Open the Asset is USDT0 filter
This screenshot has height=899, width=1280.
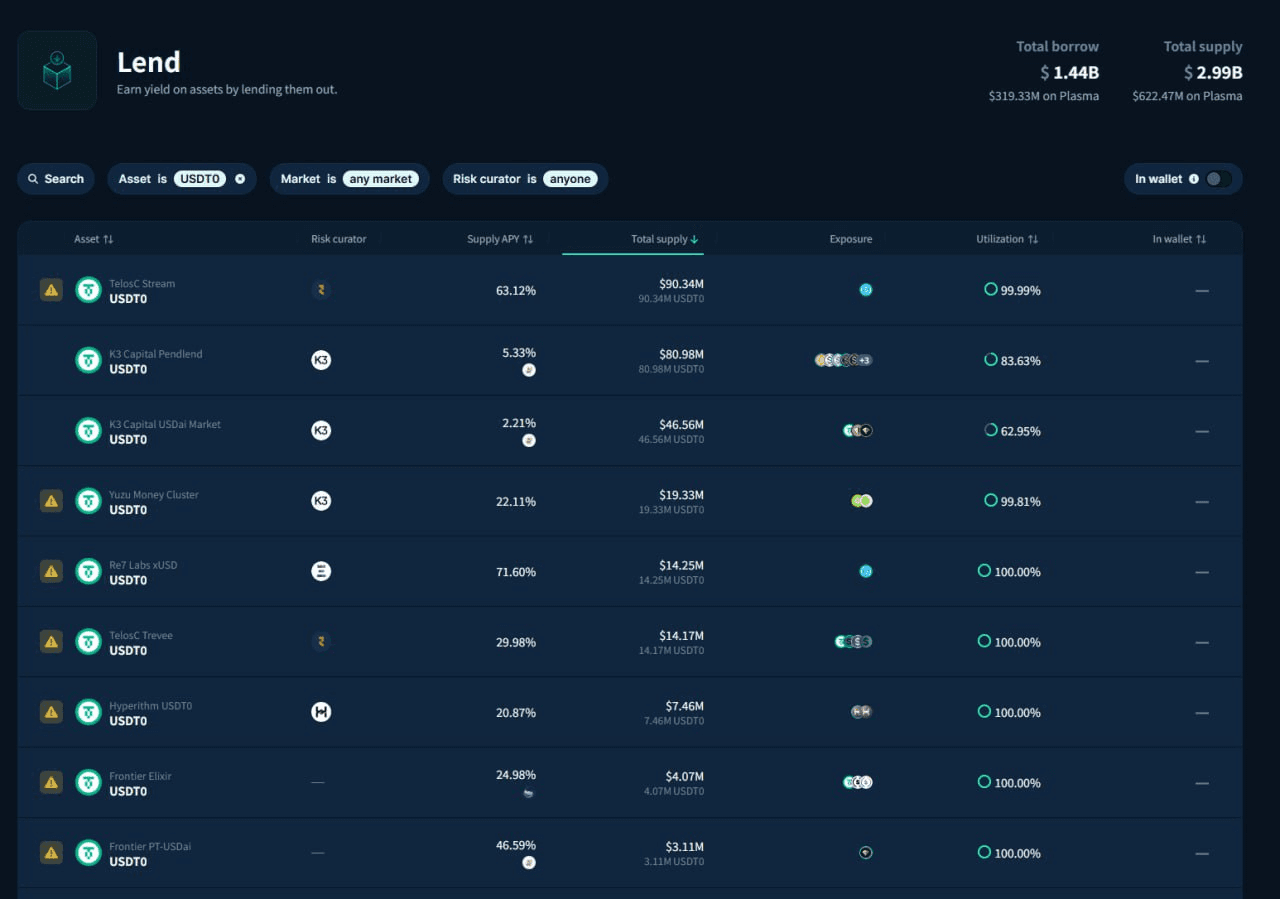[170, 179]
